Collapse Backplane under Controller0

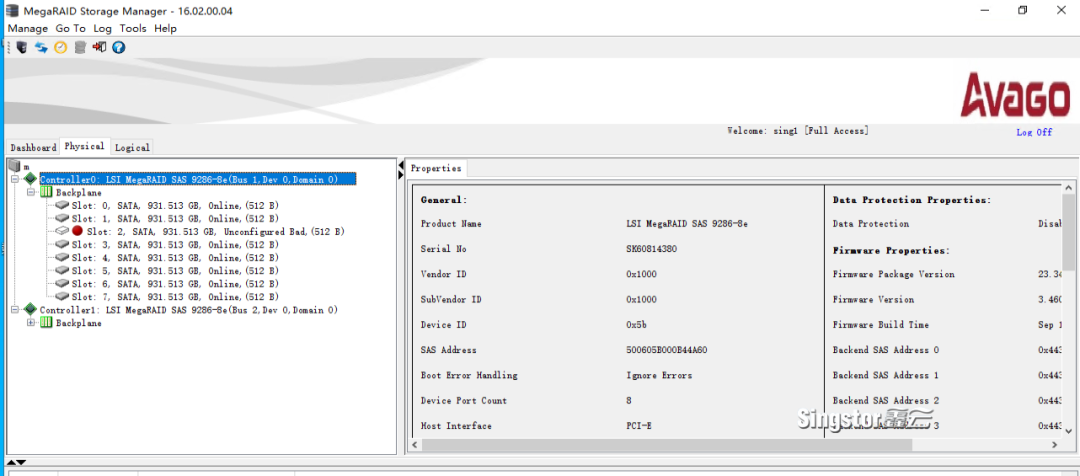[30, 192]
